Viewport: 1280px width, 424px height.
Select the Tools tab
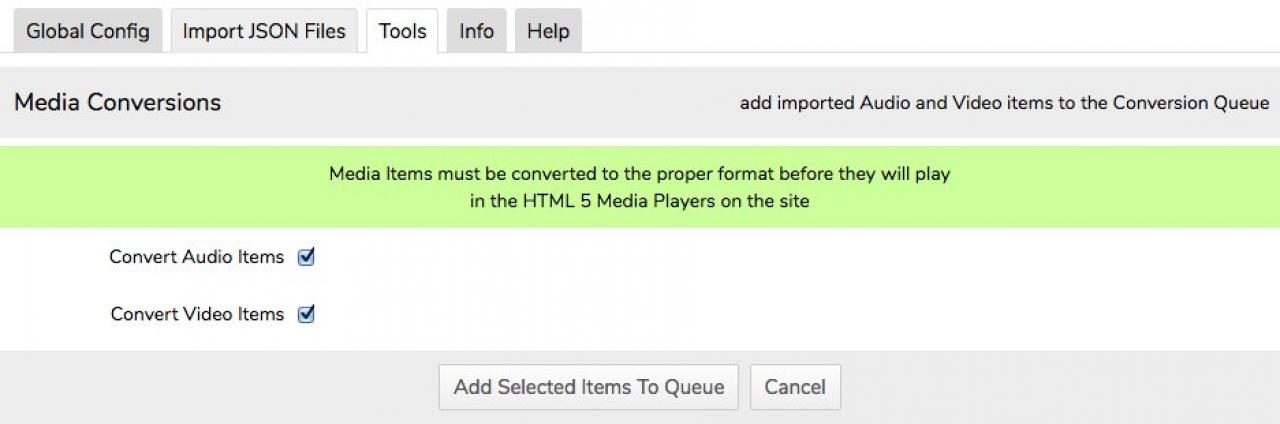click(x=402, y=31)
